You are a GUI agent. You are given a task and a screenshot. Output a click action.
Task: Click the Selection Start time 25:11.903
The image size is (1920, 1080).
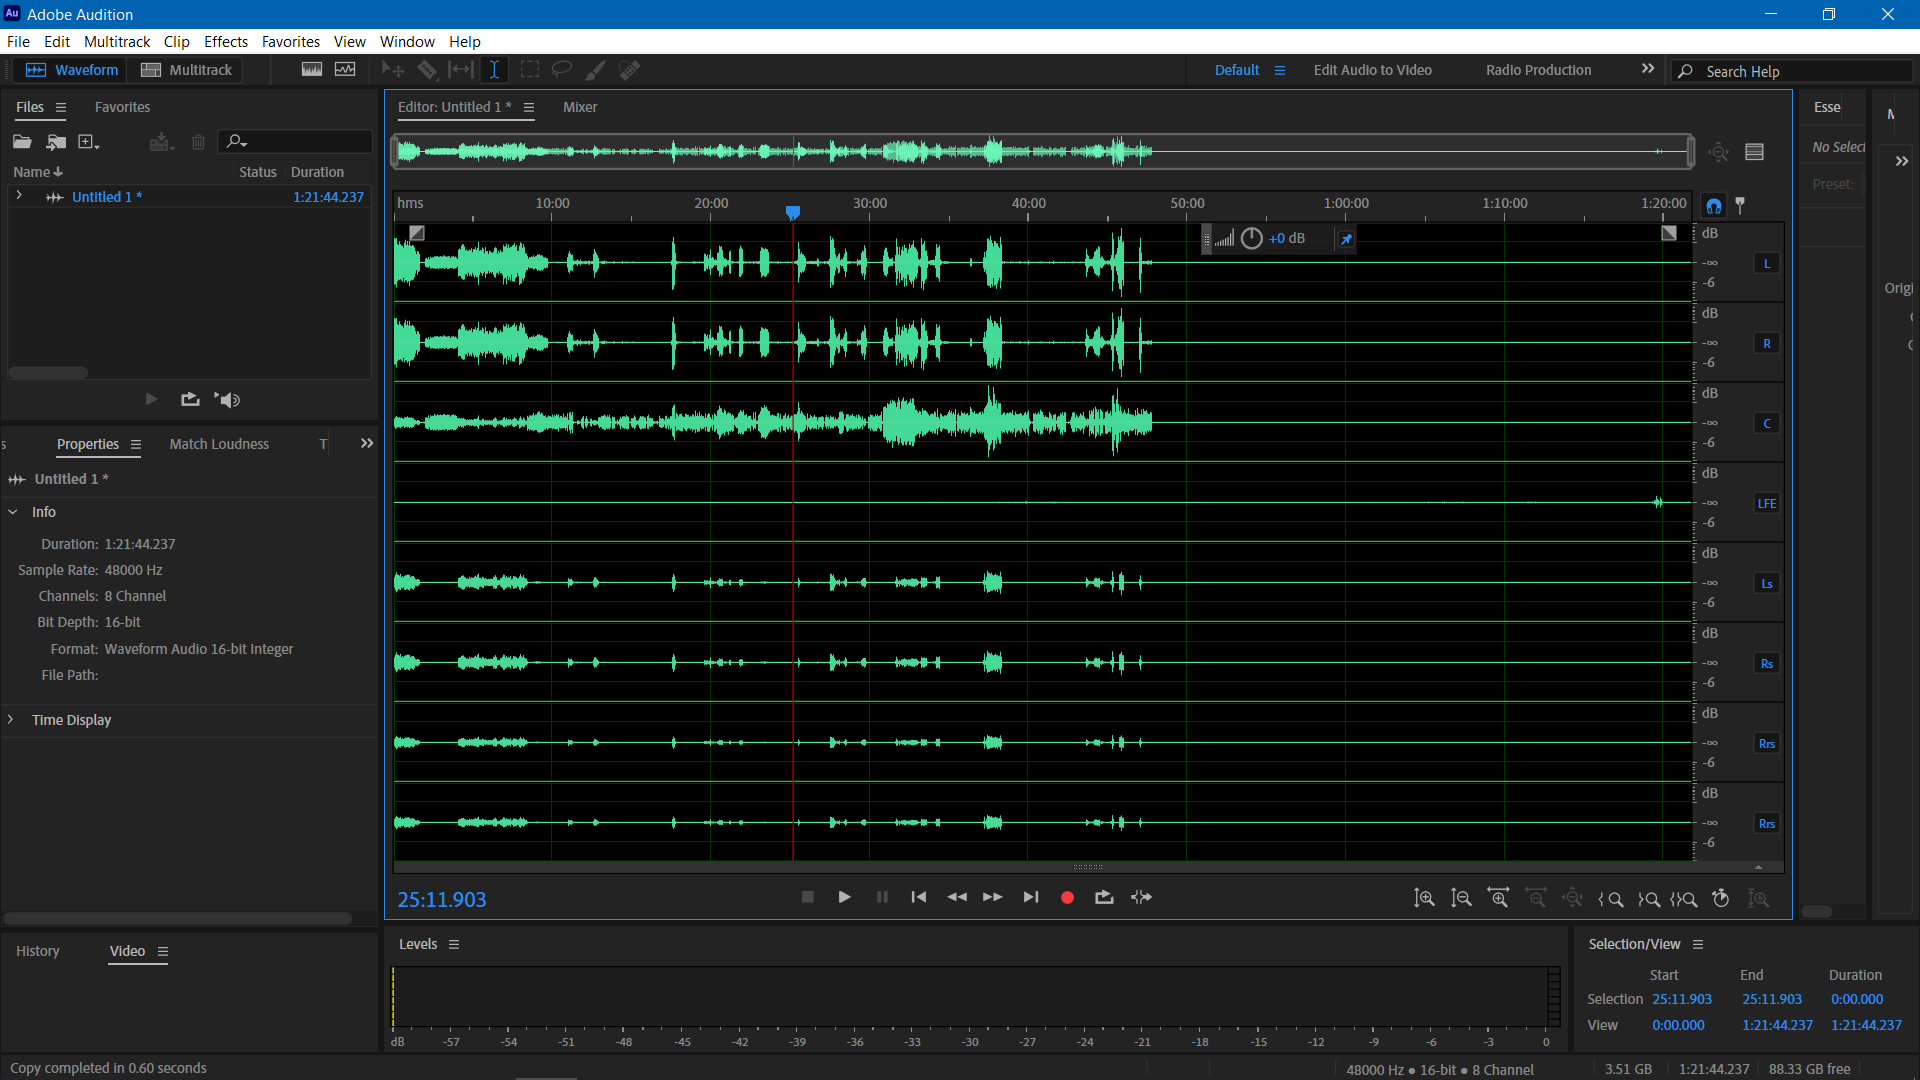pyautogui.click(x=1681, y=999)
